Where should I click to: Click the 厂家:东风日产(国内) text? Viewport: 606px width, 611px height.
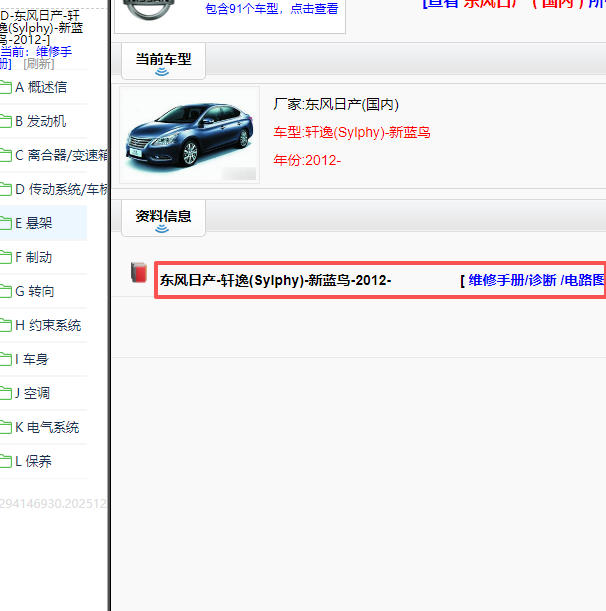tap(336, 104)
